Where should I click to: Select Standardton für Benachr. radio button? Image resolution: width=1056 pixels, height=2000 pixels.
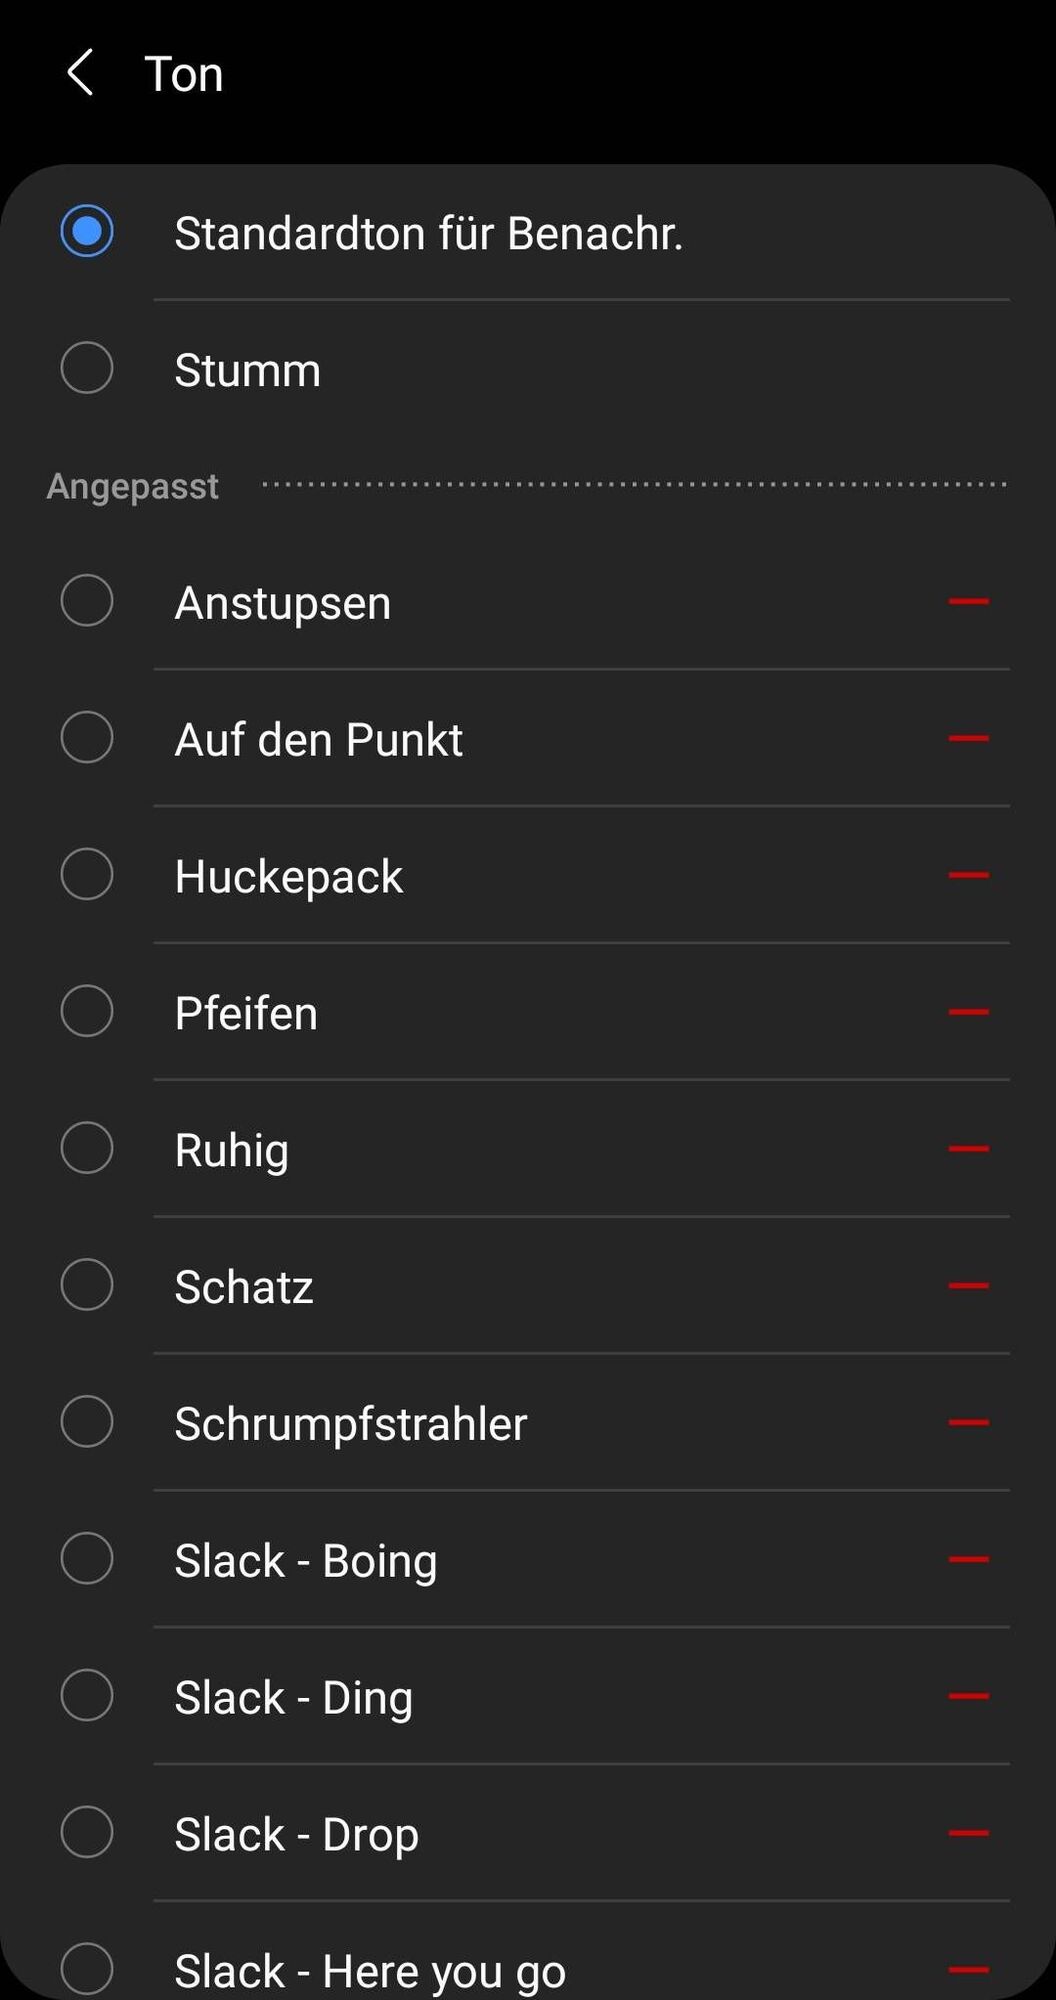point(87,231)
